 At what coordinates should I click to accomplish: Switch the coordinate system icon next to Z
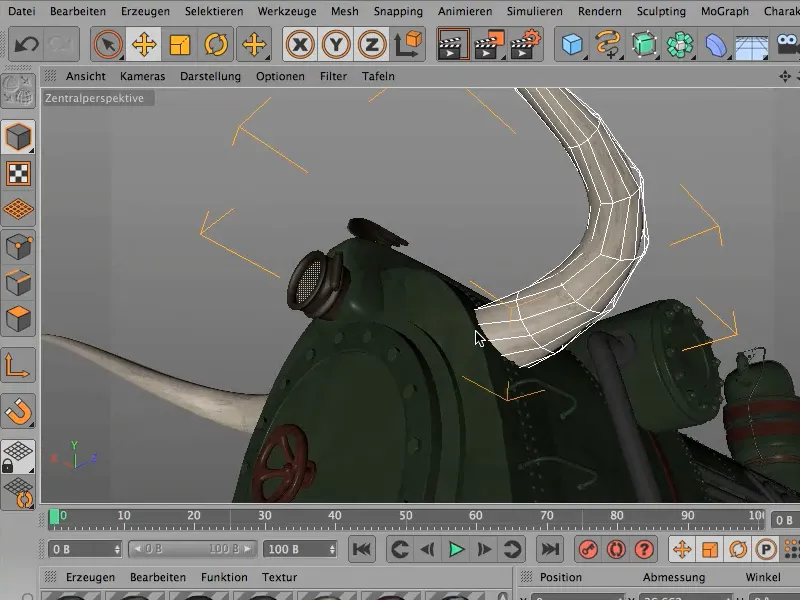click(x=408, y=45)
